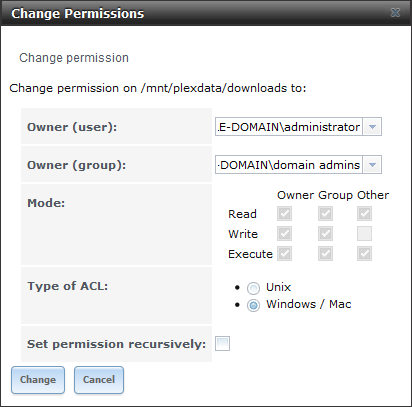Viewport: 412px width, 407px height.
Task: Toggle Other Execute permission checkbox
Action: click(x=364, y=254)
